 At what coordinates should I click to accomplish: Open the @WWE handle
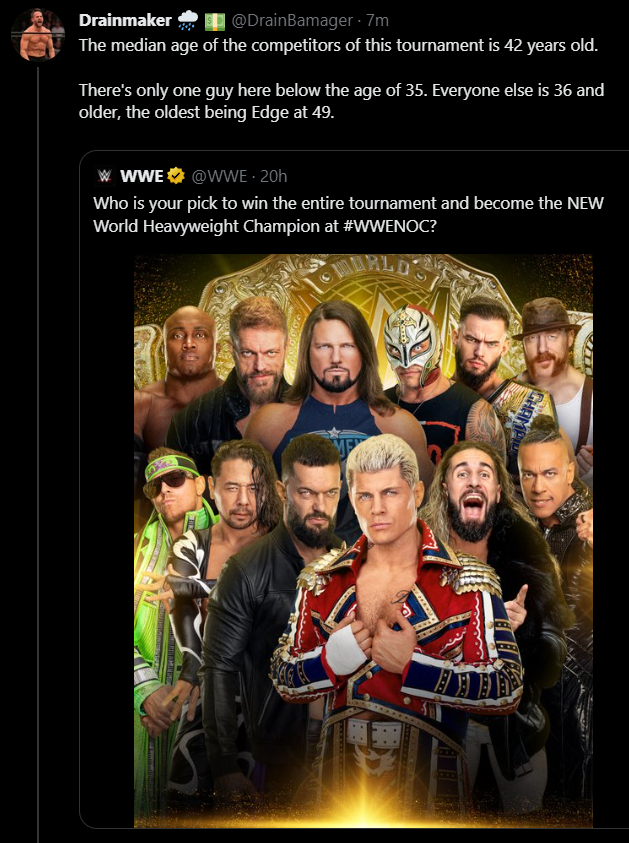pos(219,176)
